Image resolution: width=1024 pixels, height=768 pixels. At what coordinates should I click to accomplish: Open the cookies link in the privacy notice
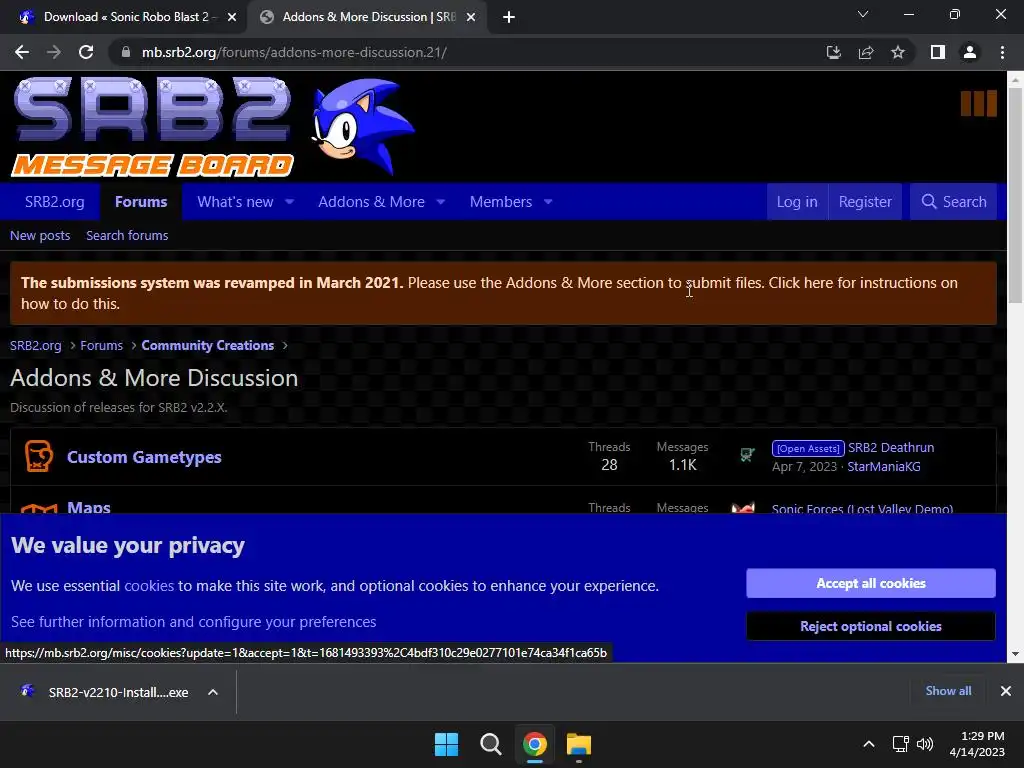pos(149,586)
